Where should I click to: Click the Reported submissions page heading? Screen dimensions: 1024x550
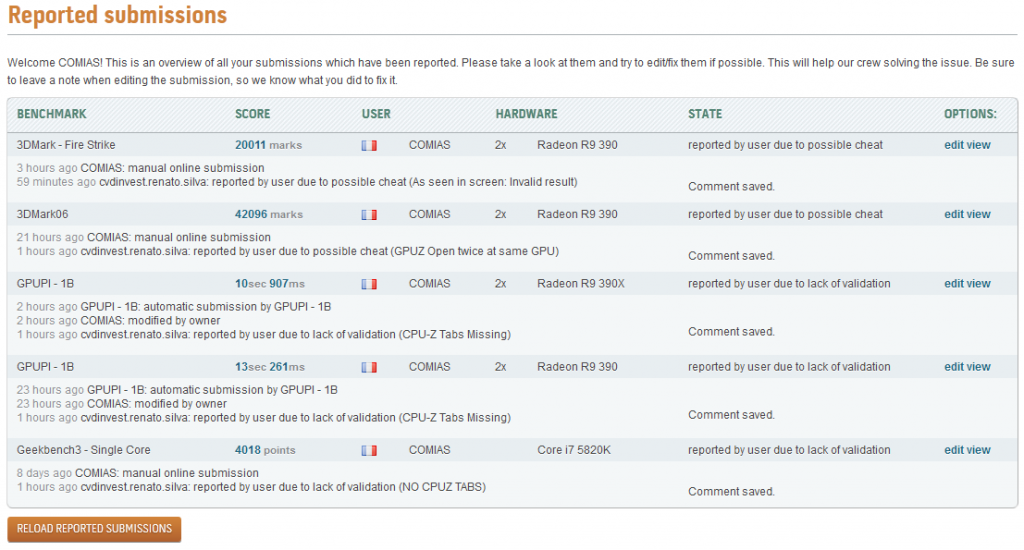[x=118, y=15]
